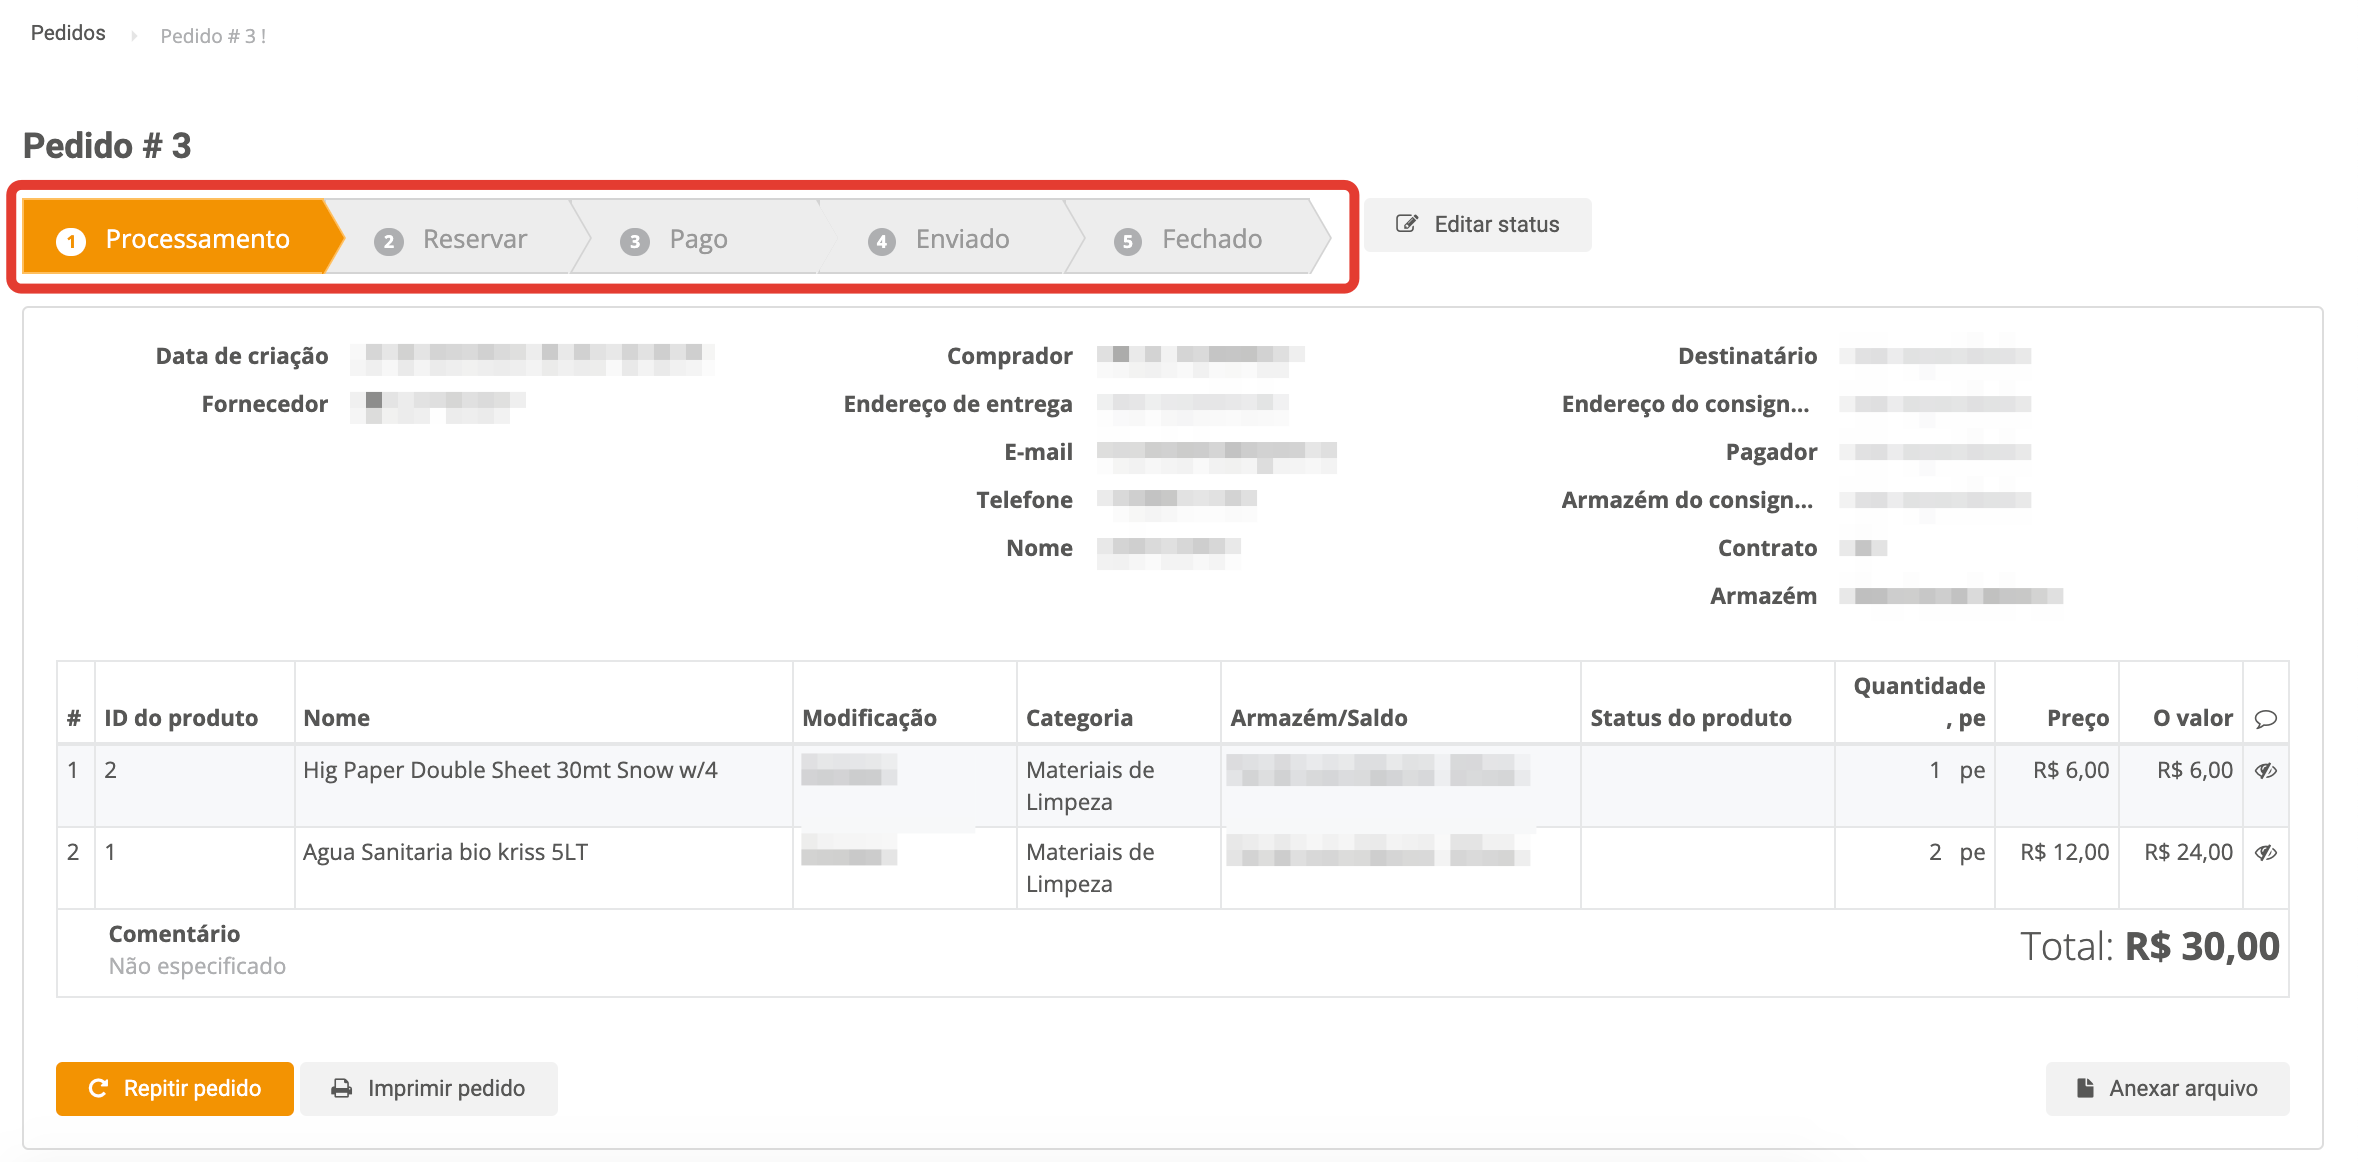Click the comment bubble icon in table header

pos(2266,719)
